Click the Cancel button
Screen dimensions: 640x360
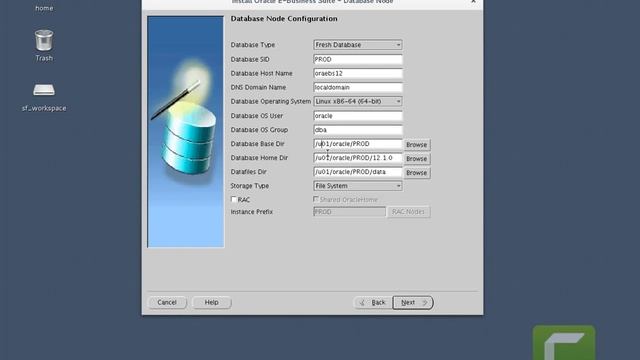[x=167, y=302]
